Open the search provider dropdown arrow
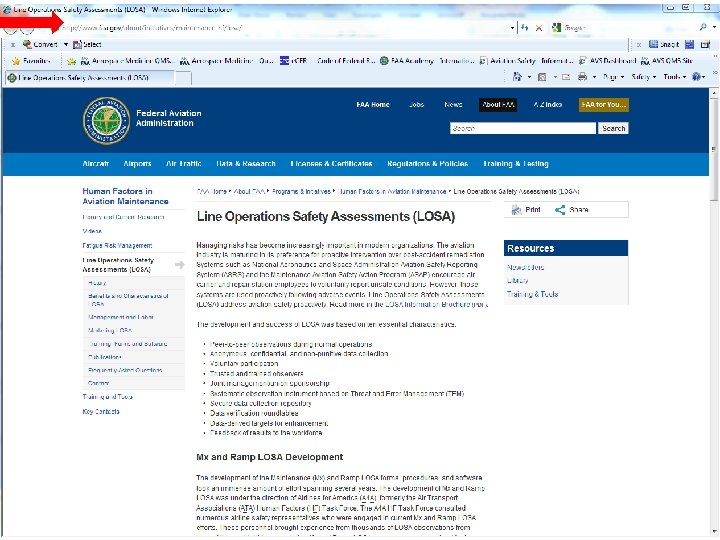This screenshot has width=720, height=540. 714,28
